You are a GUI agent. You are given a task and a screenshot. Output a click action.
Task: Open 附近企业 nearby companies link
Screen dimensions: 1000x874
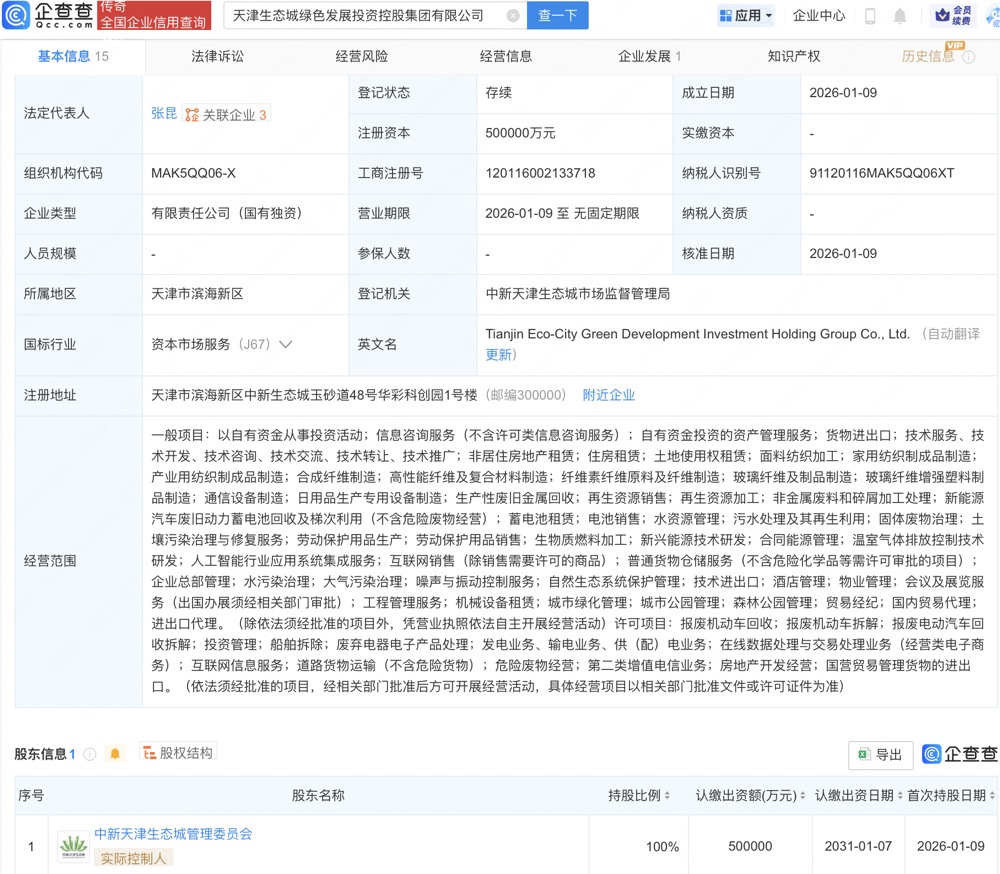click(x=608, y=395)
